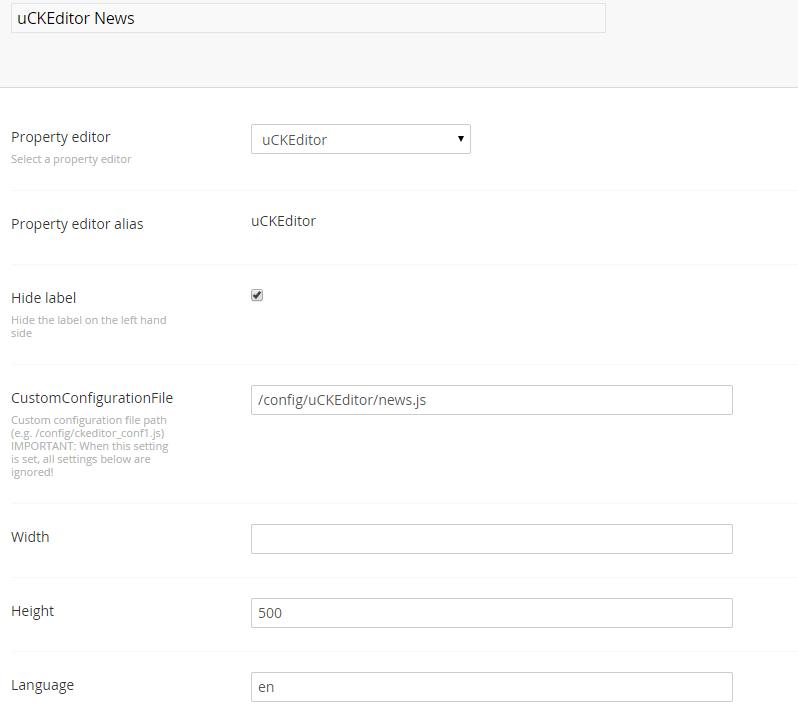798x712 pixels.
Task: Click the dropdown arrow beside uCKEditor
Action: point(461,138)
